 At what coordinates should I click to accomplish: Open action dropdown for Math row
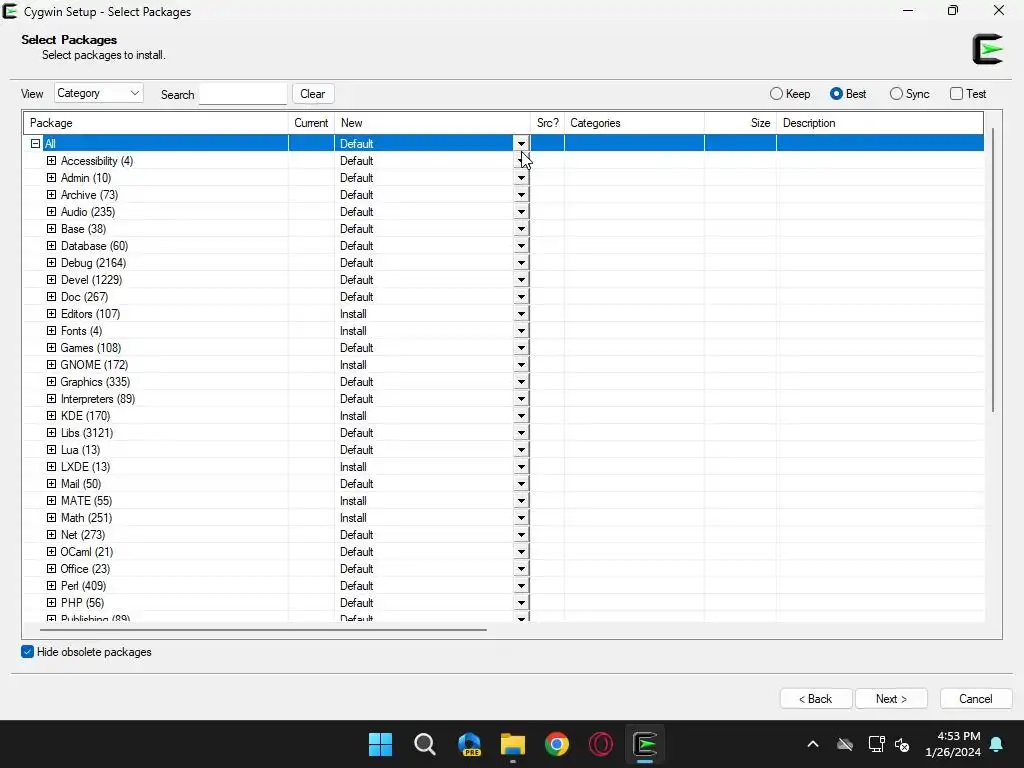click(521, 518)
